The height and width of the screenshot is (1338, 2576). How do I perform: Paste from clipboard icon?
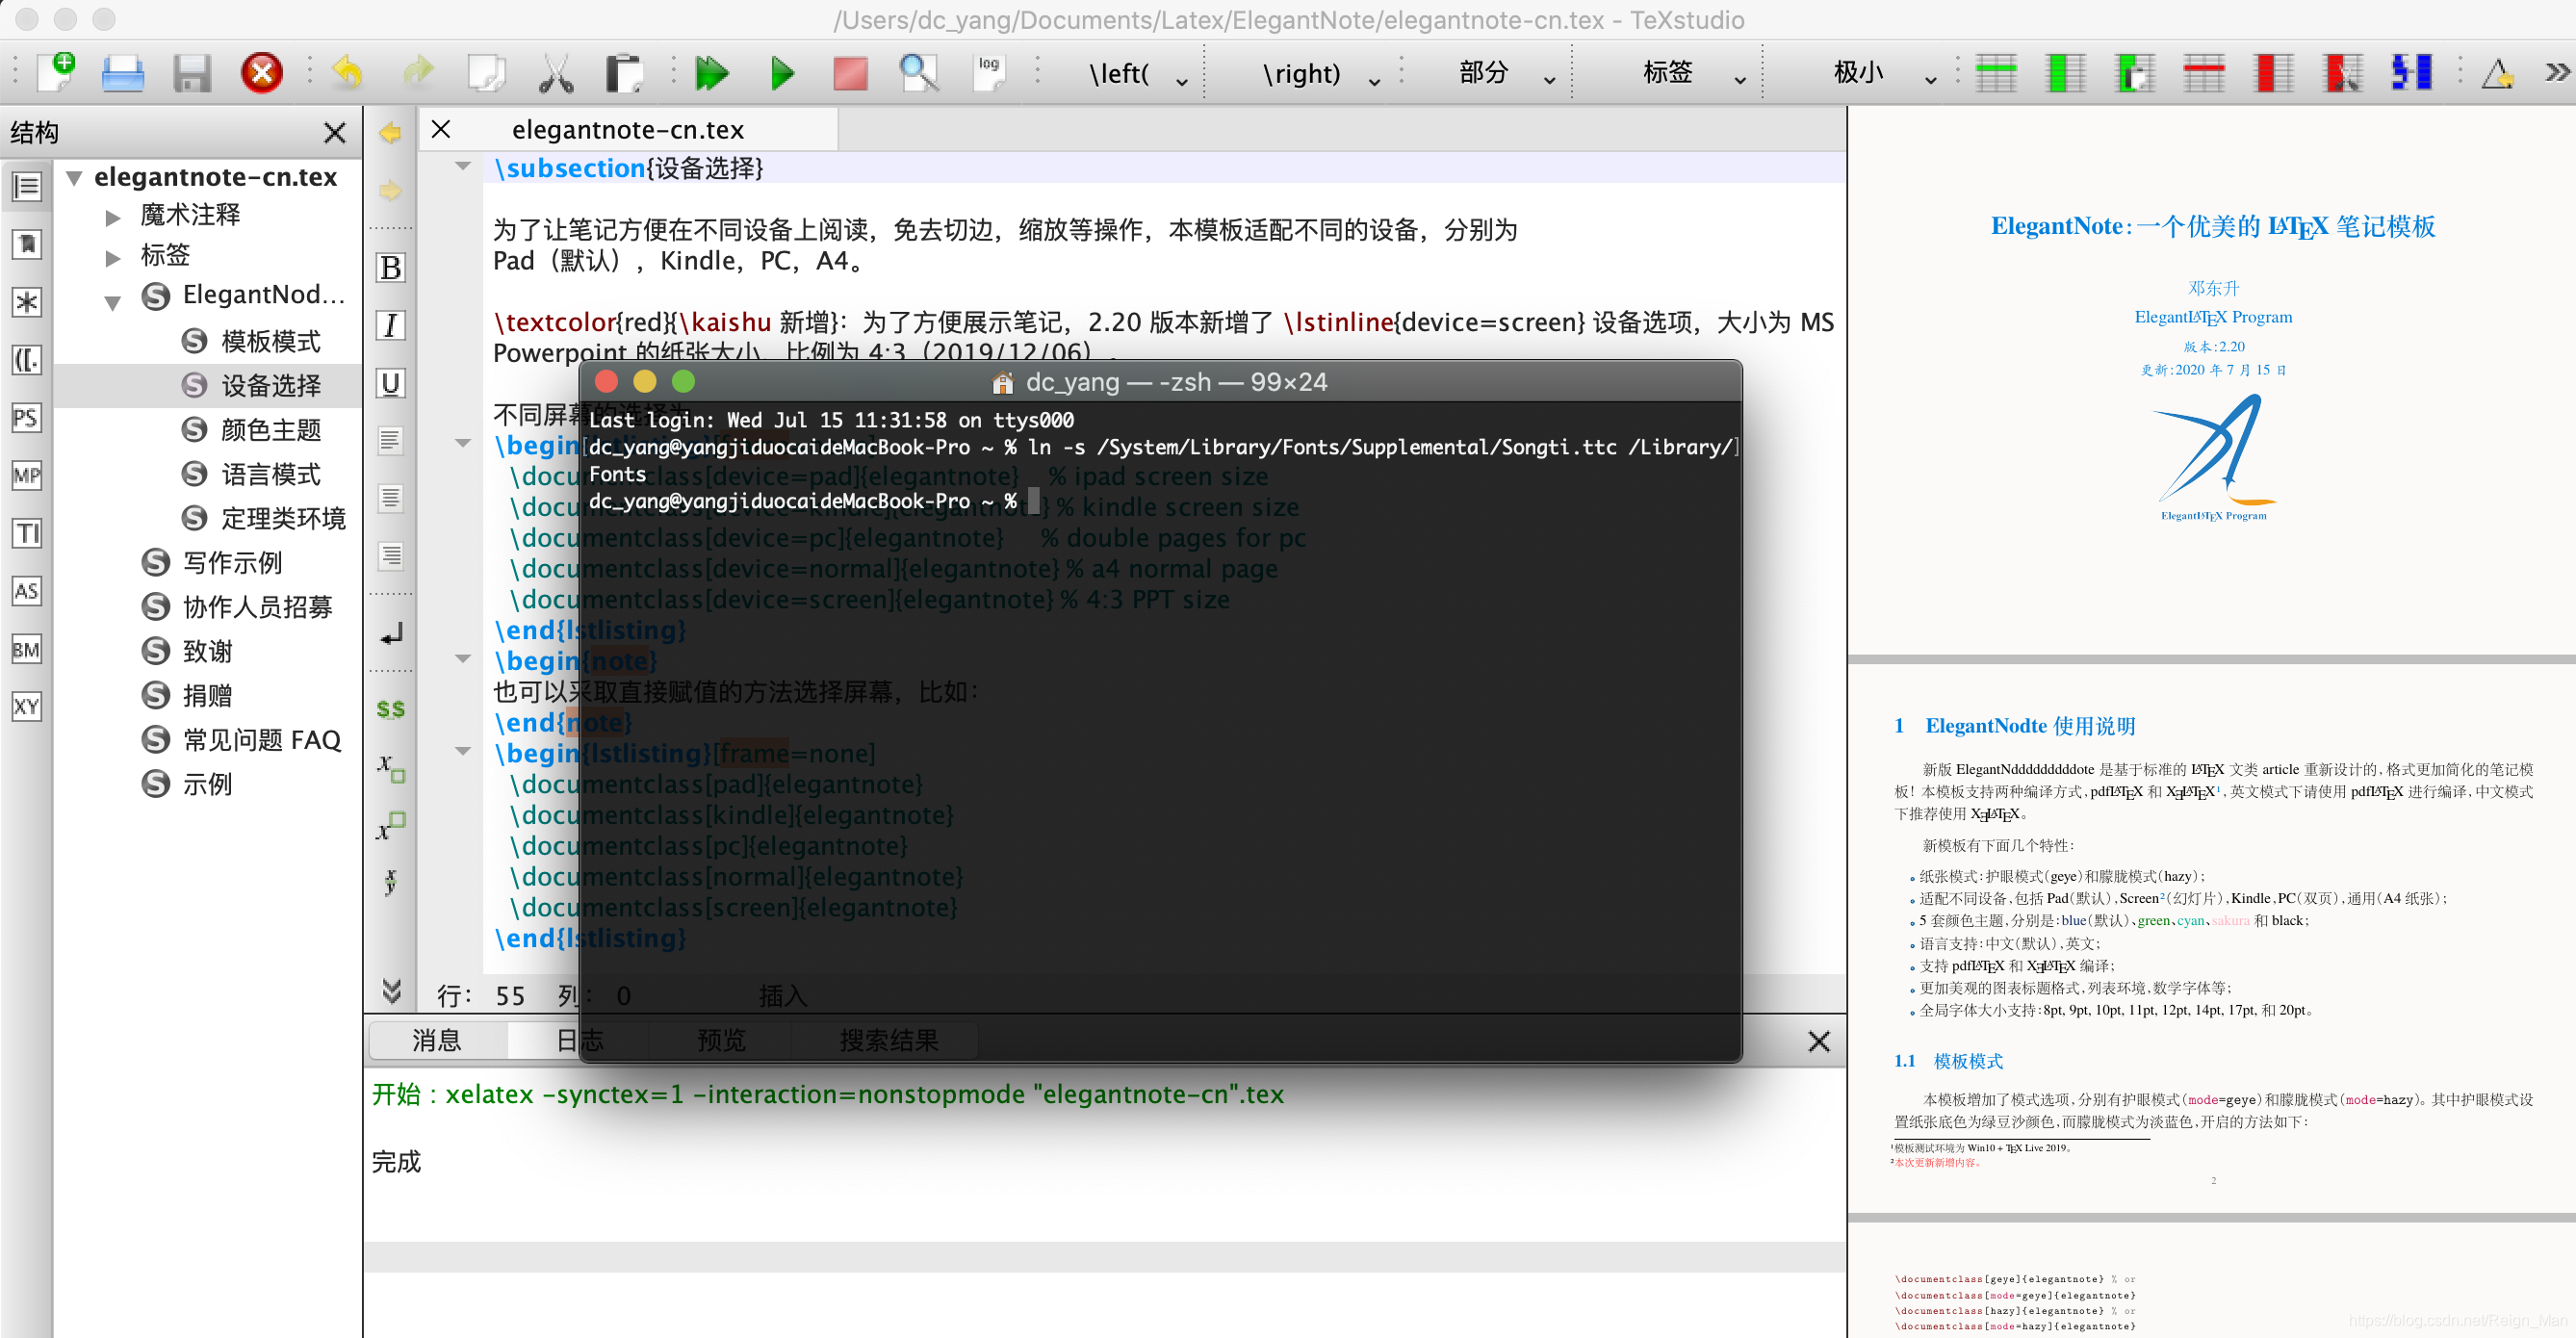[x=624, y=73]
